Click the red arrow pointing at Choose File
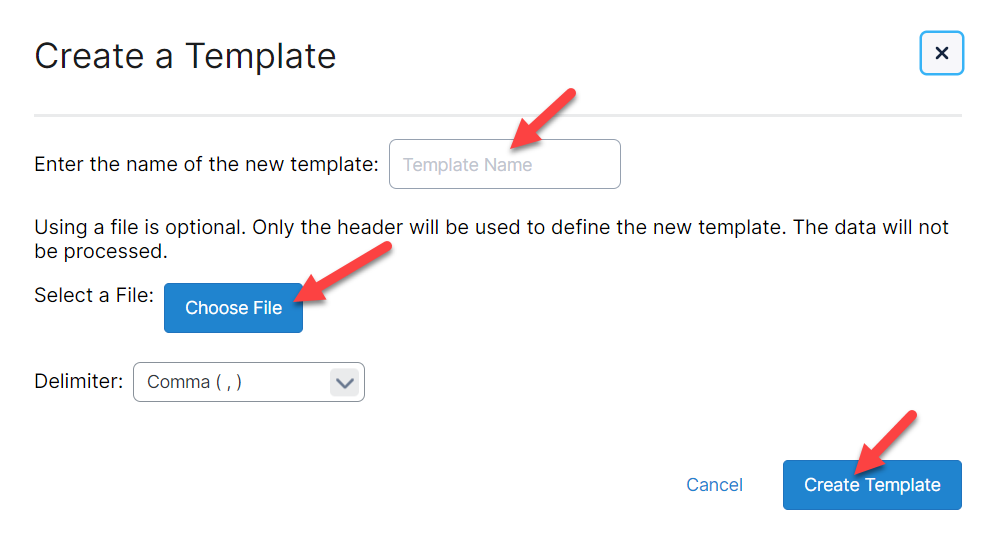This screenshot has width=996, height=541. click(341, 271)
